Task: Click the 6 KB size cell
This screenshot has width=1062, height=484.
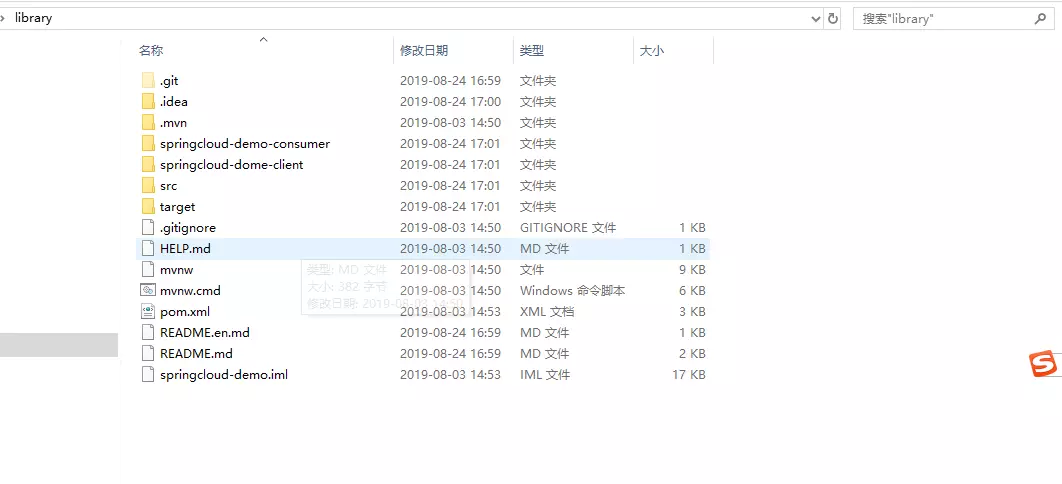Action: click(692, 290)
